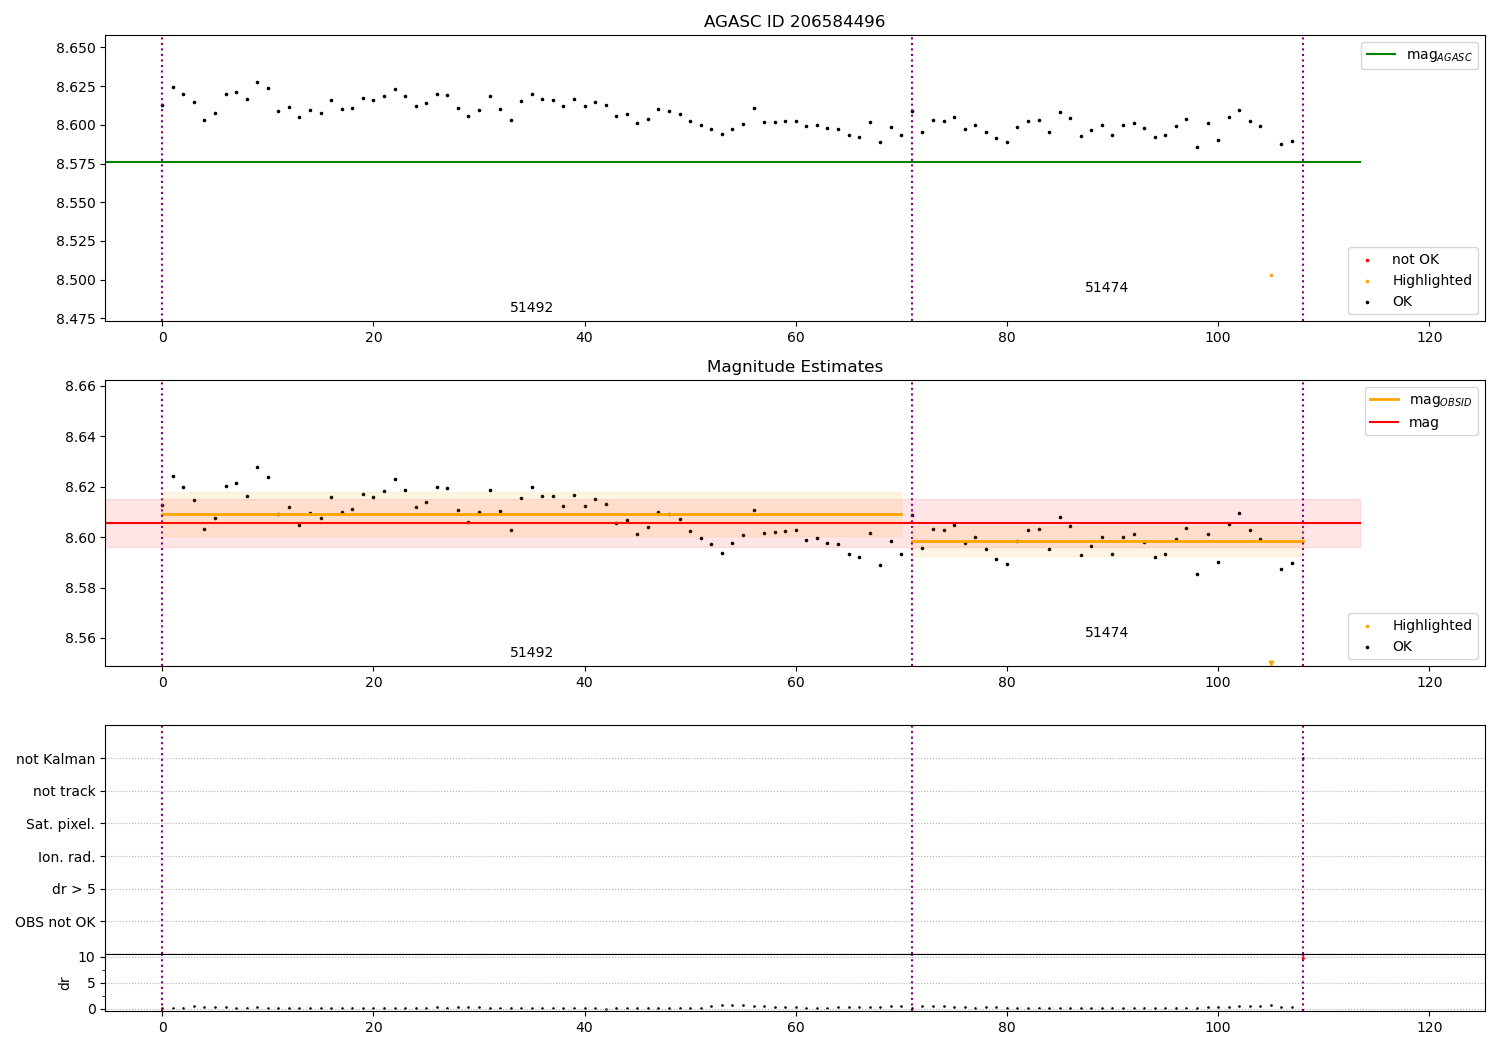Click the '51474' label in the top plot
This screenshot has width=1500, height=1050.
pos(1106,288)
